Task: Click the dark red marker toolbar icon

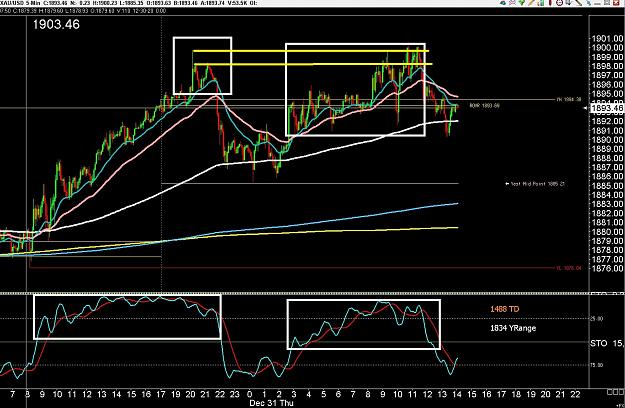Action: 550,3
